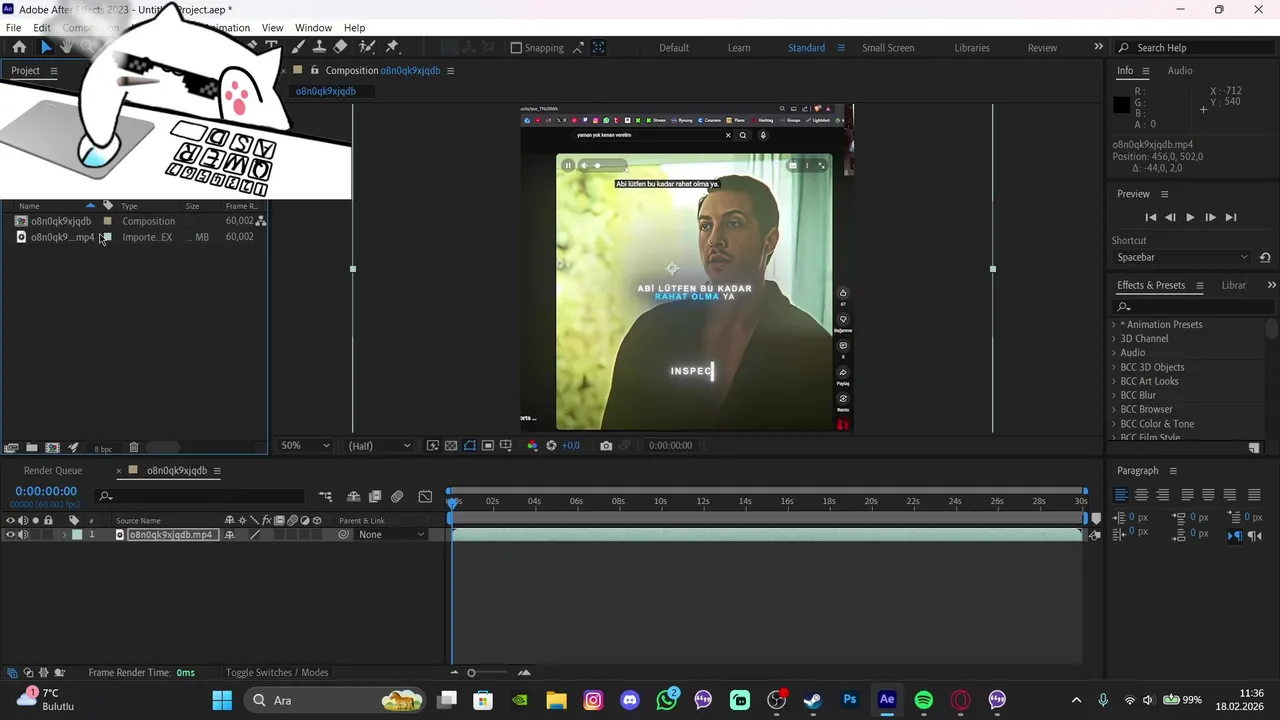Screen dimensions: 1280x720
Task: Open the Parent None dropdown
Action: click(392, 535)
